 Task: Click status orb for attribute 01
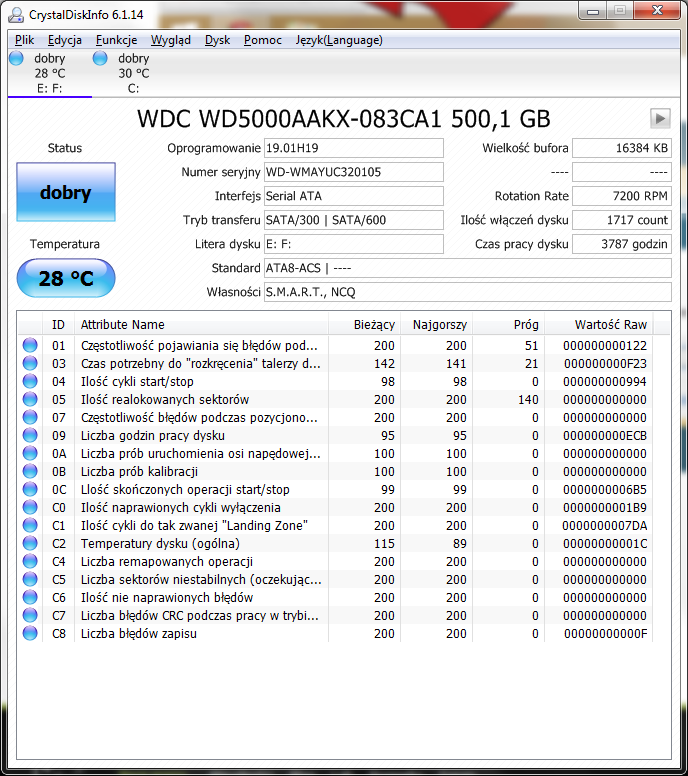30,345
